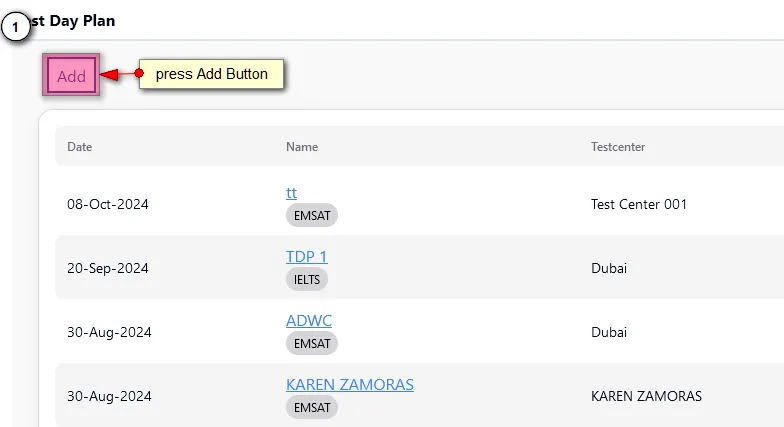Image resolution: width=784 pixels, height=427 pixels.
Task: Open the ADWC plan link
Action: coord(308,321)
